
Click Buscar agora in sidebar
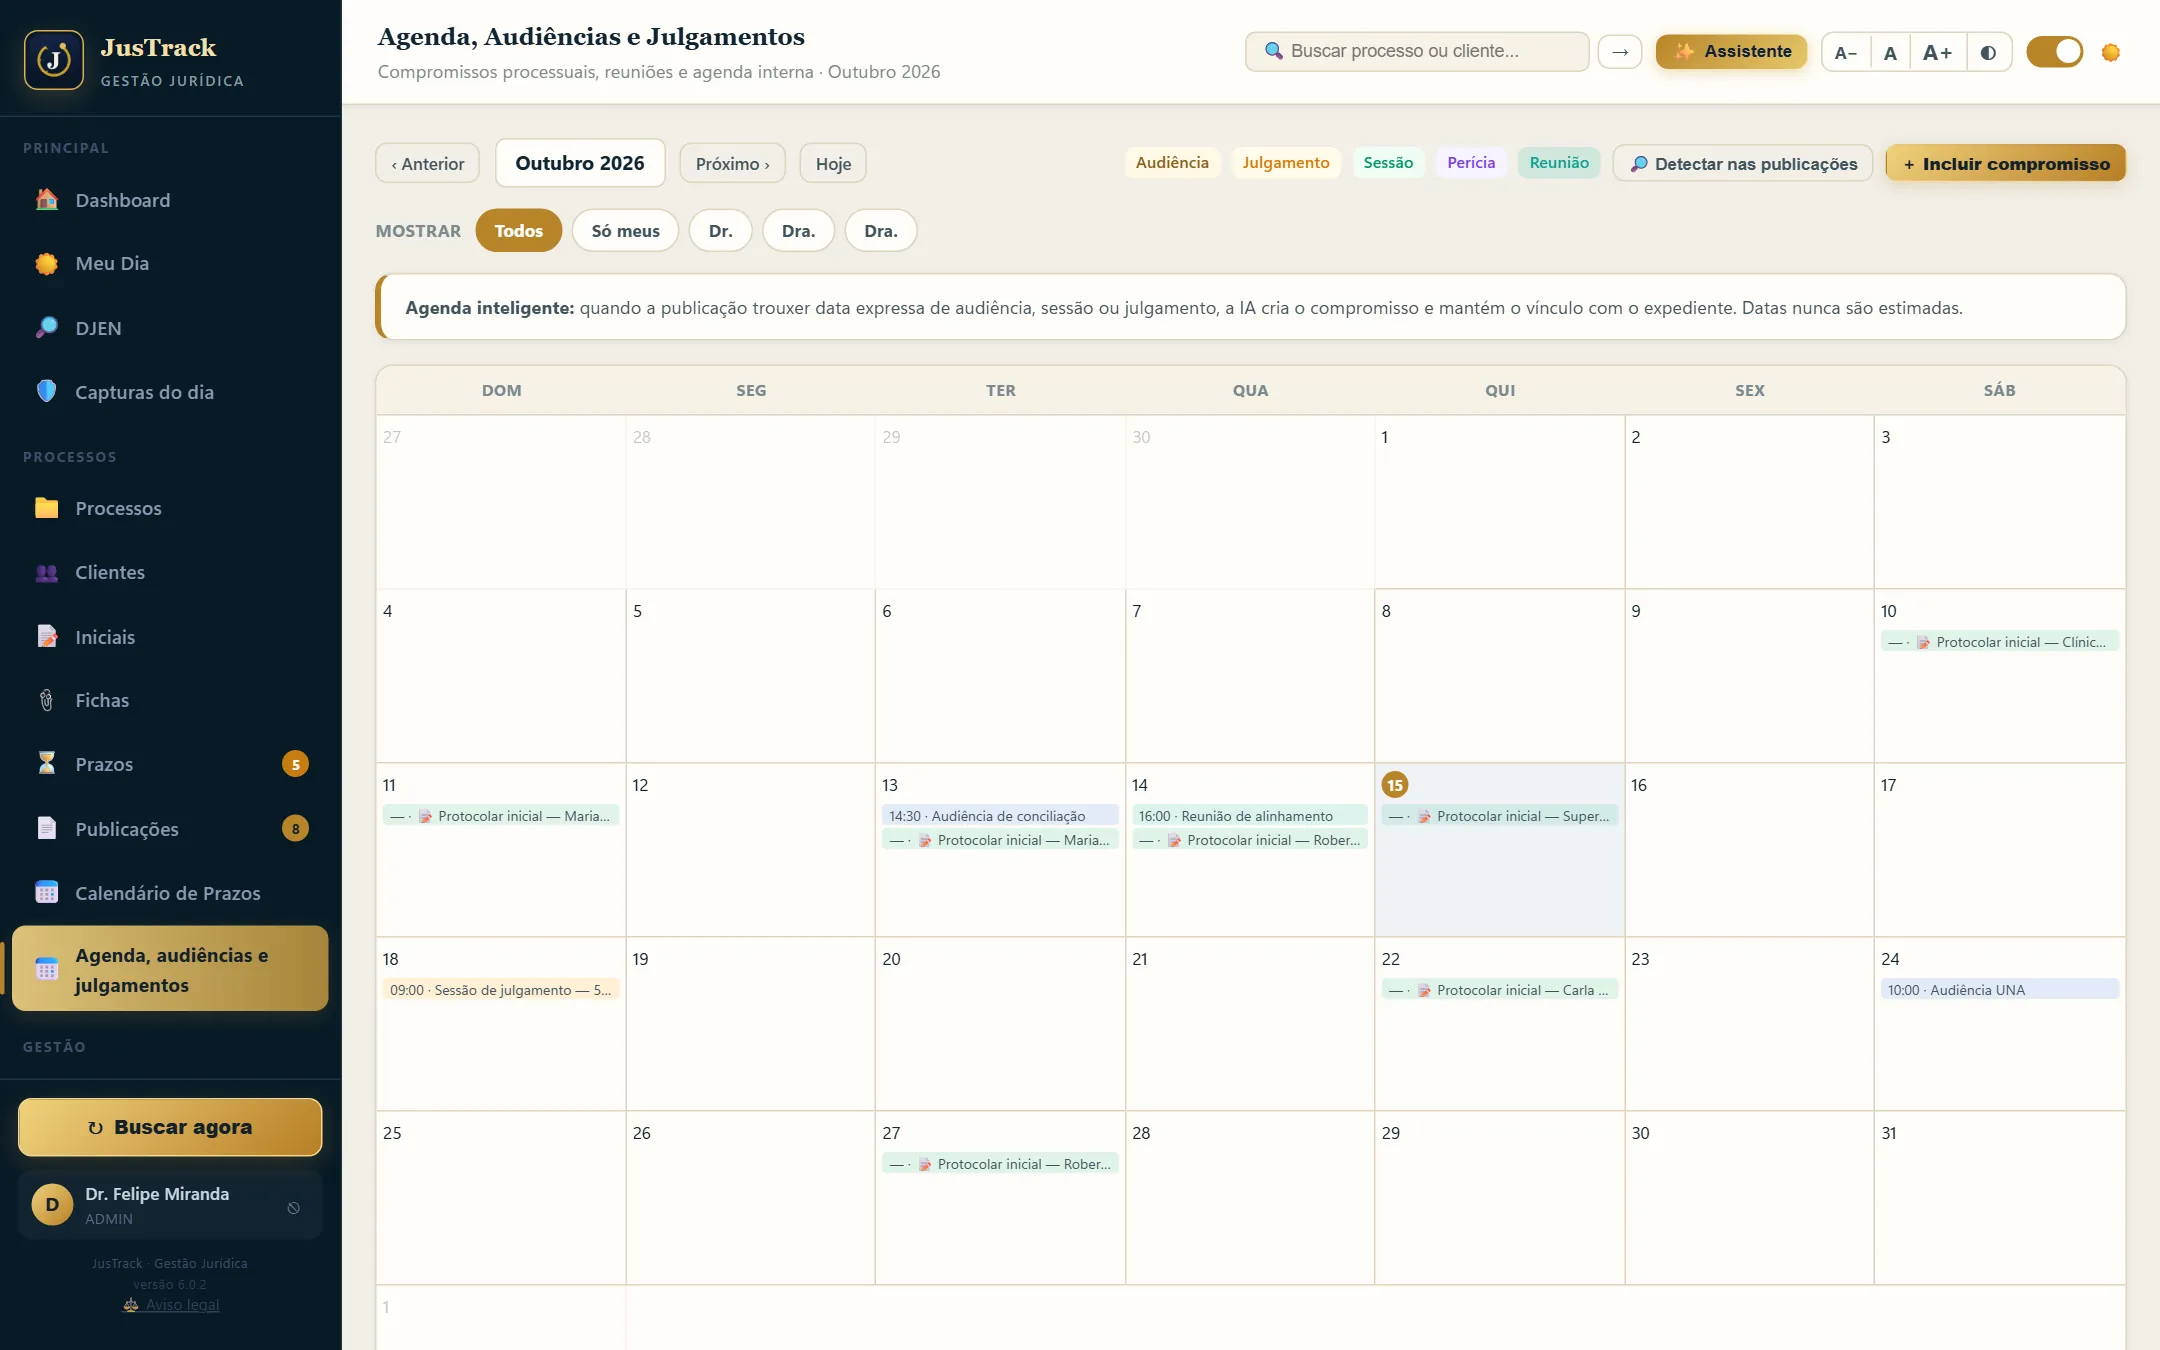pyautogui.click(x=170, y=1127)
